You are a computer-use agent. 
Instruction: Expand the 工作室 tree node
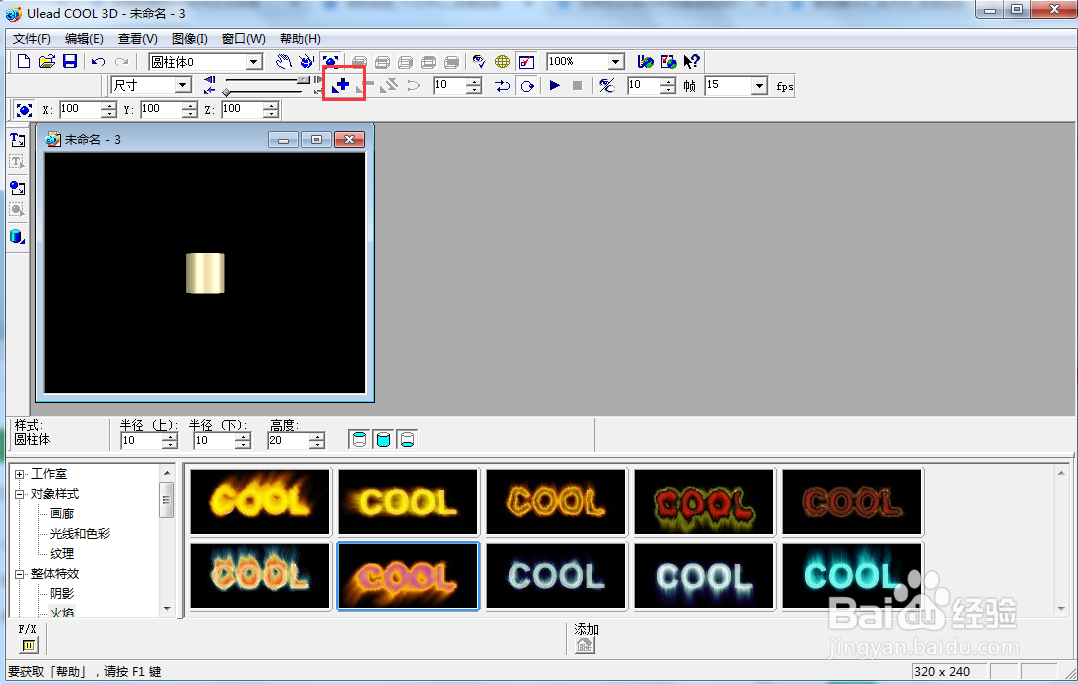[20, 474]
